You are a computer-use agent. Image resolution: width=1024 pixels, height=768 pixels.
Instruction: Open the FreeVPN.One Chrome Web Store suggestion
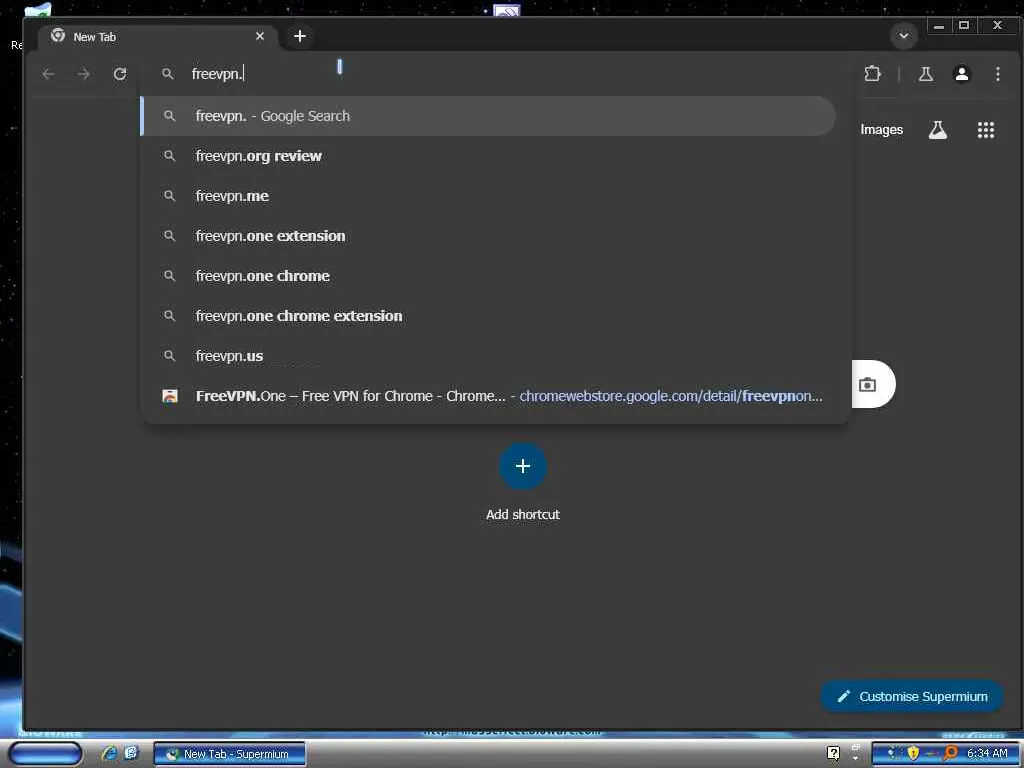pyautogui.click(x=488, y=396)
